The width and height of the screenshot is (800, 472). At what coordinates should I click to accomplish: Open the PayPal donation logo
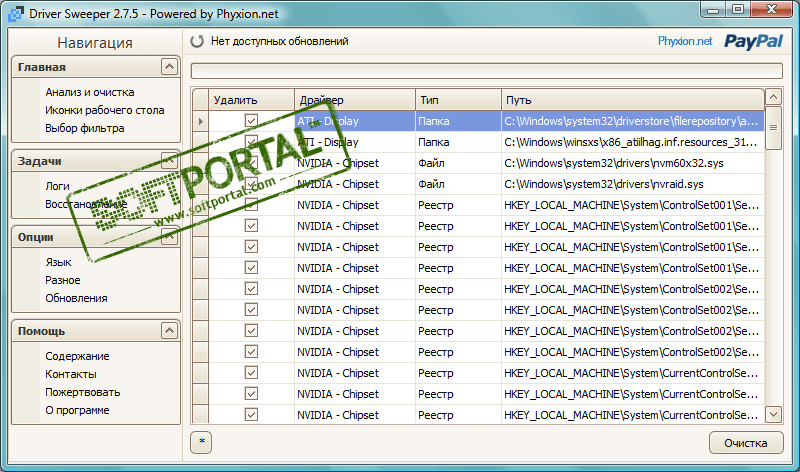point(754,41)
